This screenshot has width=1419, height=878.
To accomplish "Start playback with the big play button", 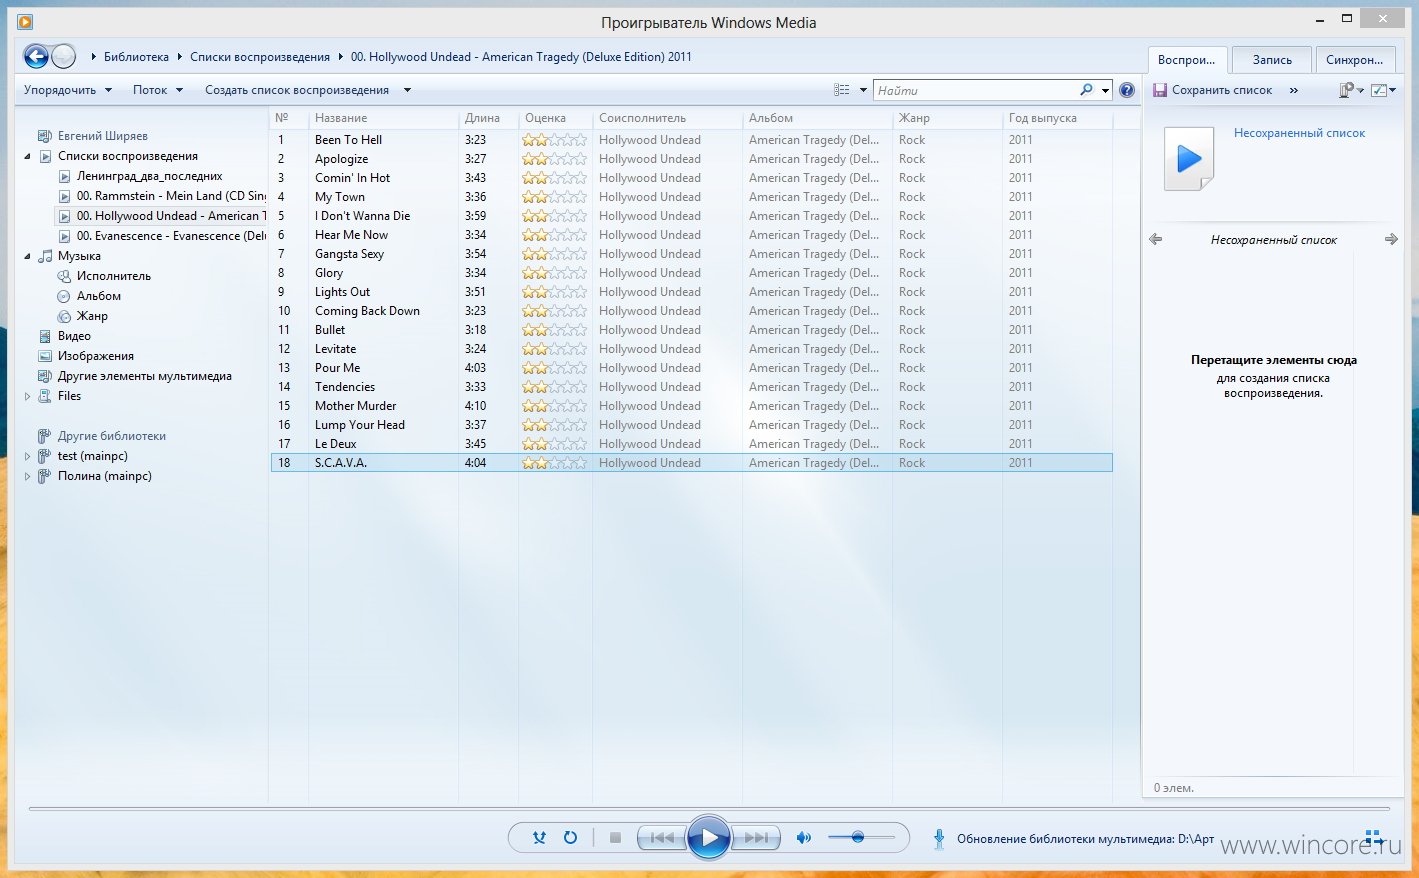I will [709, 838].
